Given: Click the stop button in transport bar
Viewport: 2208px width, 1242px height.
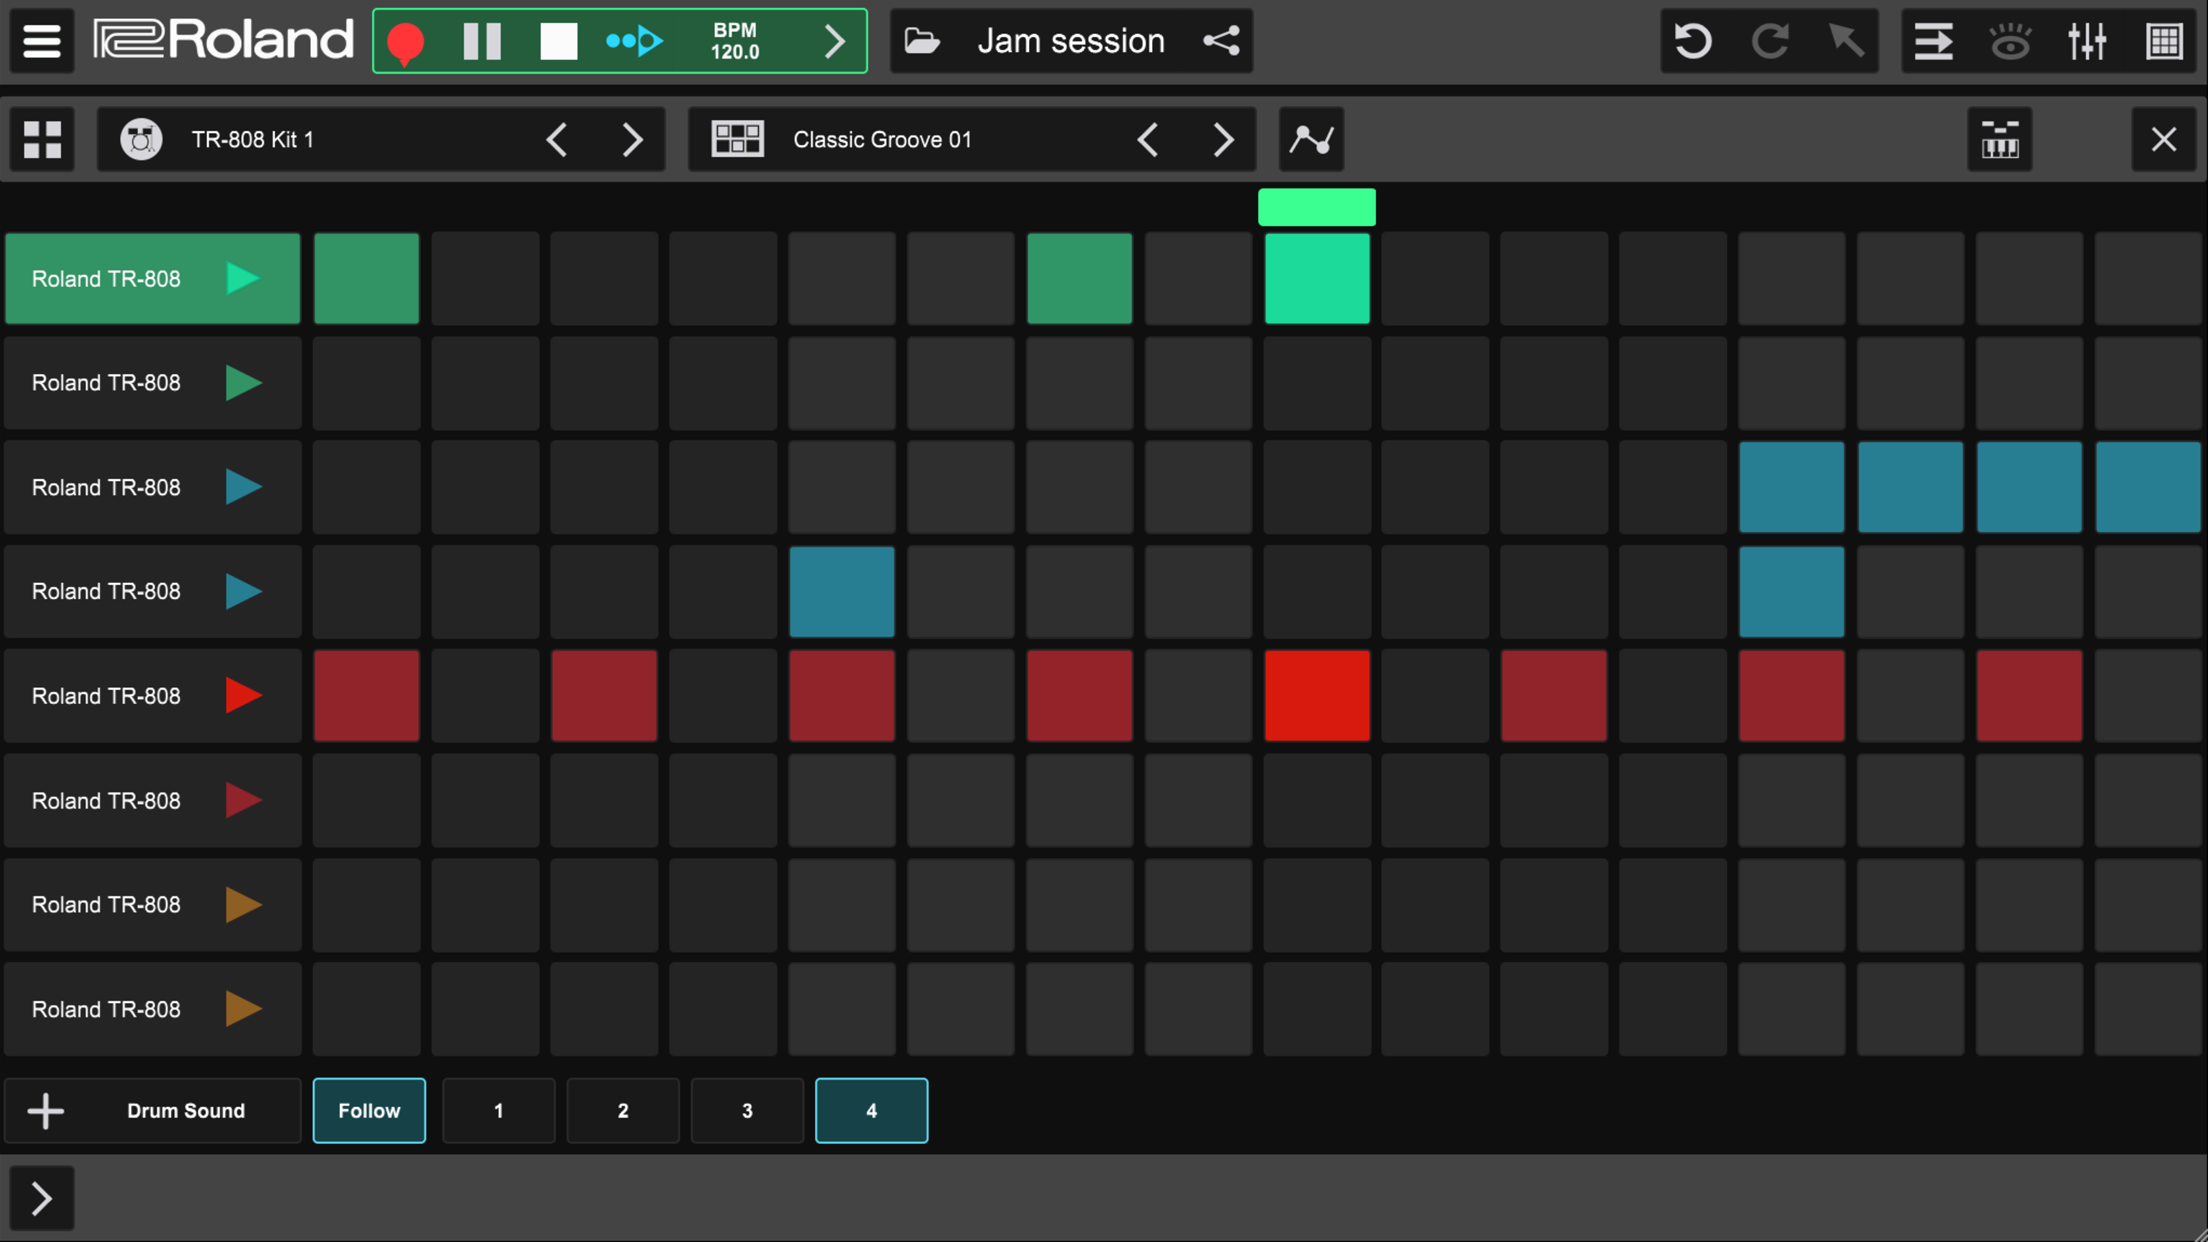Looking at the screenshot, I should pyautogui.click(x=558, y=41).
